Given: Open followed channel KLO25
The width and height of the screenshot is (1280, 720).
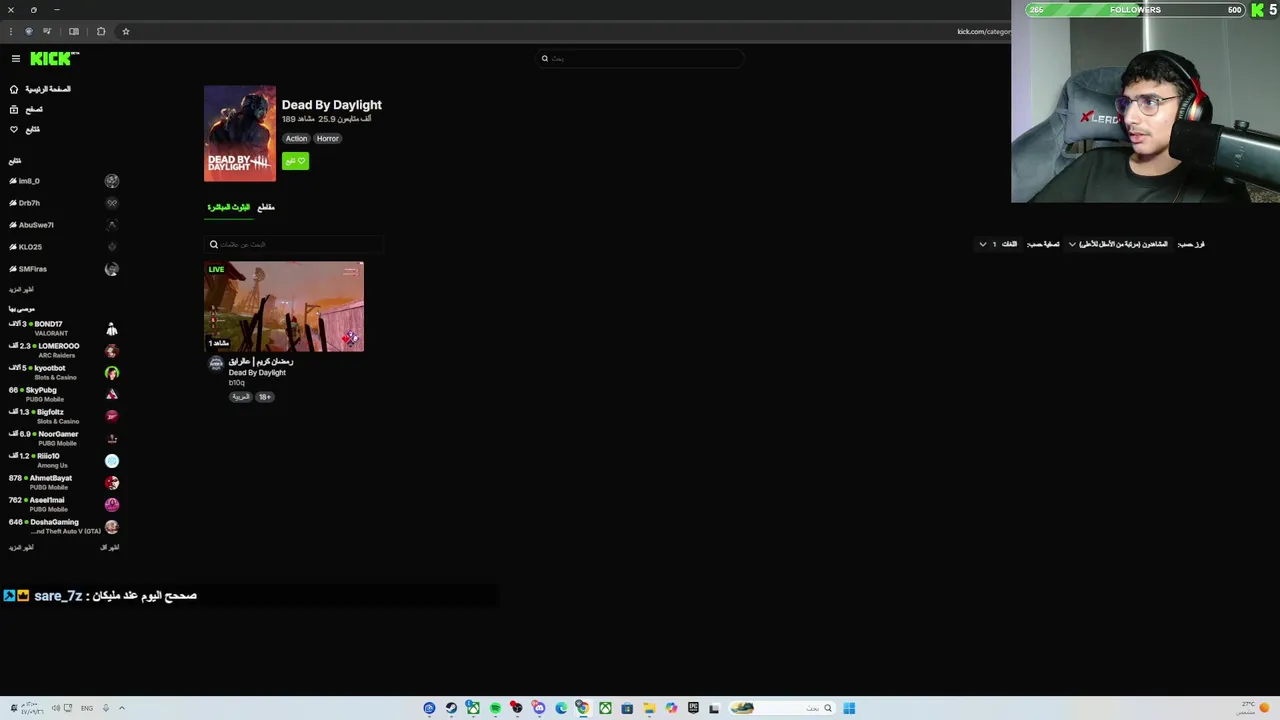Looking at the screenshot, I should tap(64, 247).
